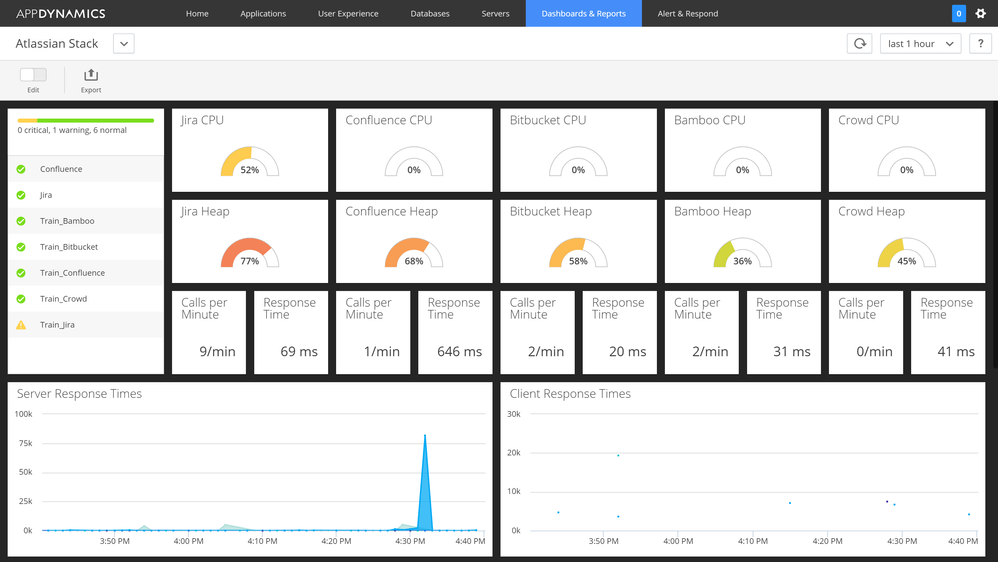998x562 pixels.
Task: Click the health status summary bar
Action: point(85,120)
